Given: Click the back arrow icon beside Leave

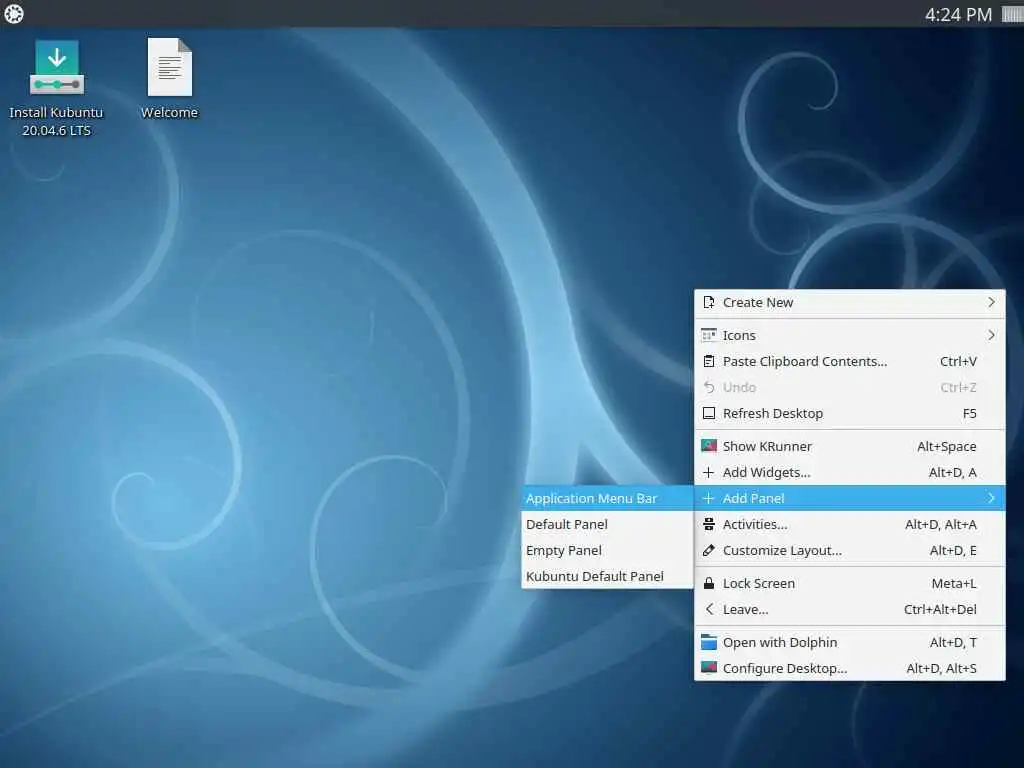Looking at the screenshot, I should (x=709, y=609).
